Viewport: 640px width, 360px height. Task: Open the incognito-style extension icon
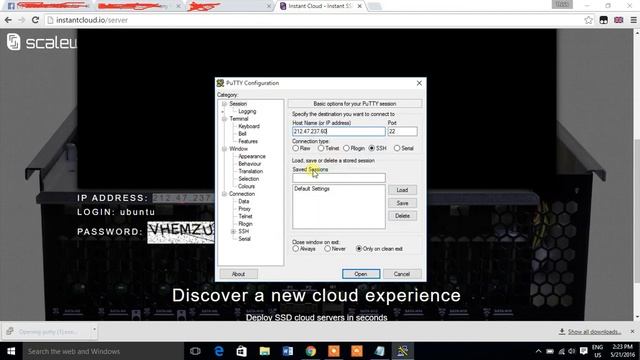[603, 20]
